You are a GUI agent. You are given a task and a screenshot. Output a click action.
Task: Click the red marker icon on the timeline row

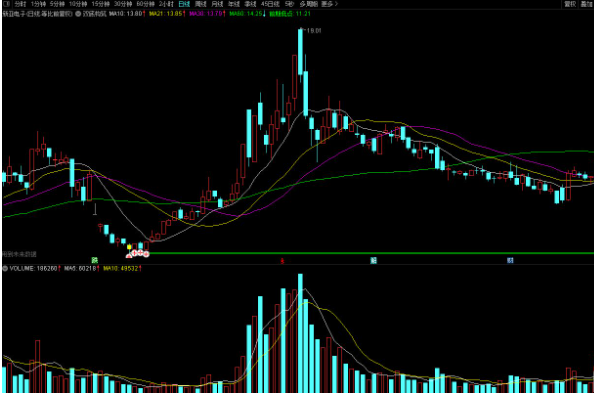point(282,260)
